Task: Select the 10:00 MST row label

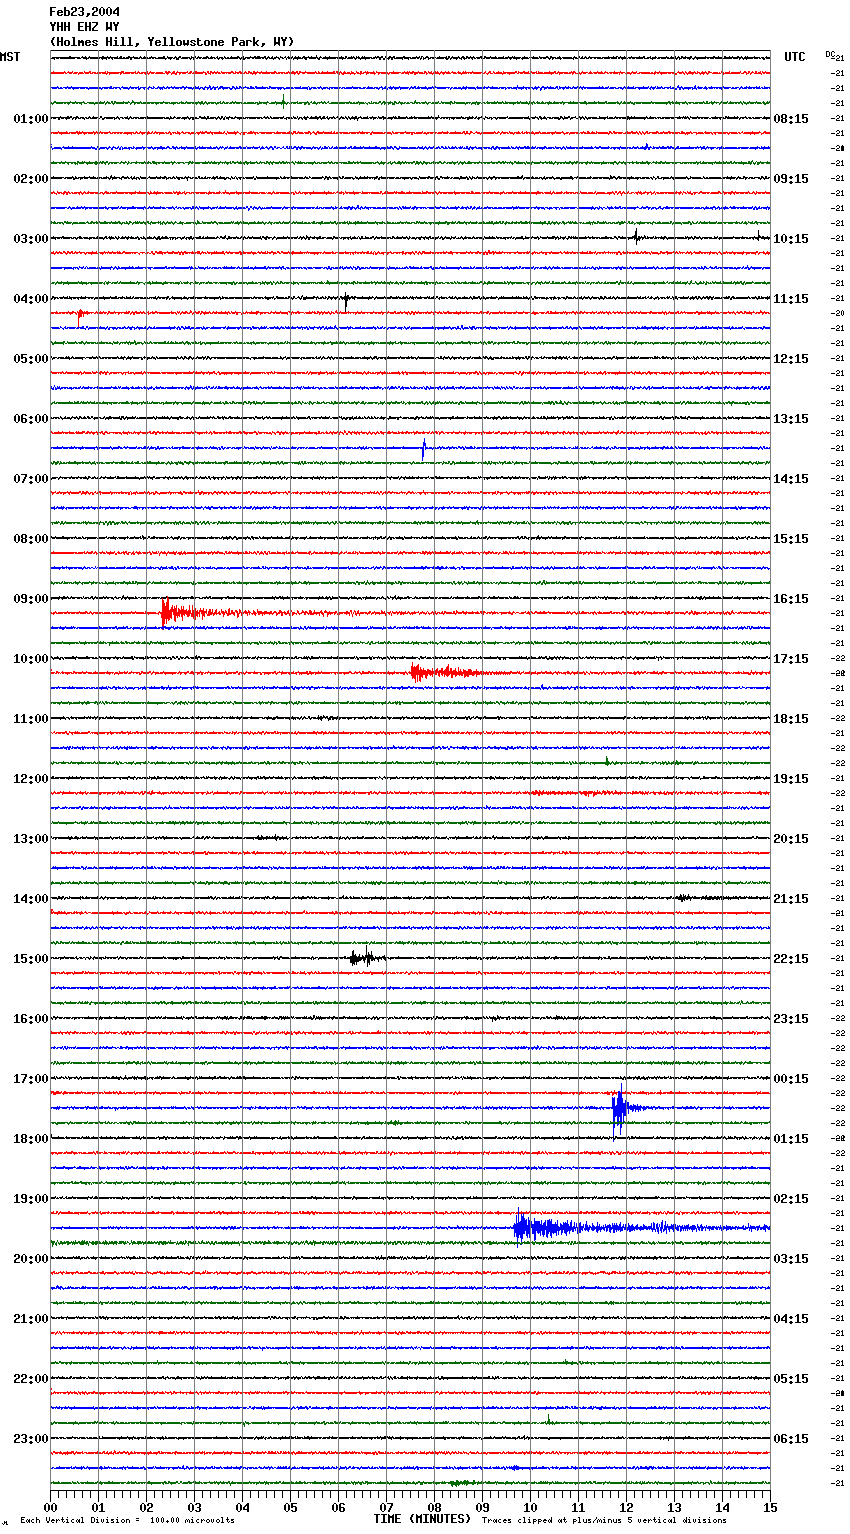Action: point(30,659)
